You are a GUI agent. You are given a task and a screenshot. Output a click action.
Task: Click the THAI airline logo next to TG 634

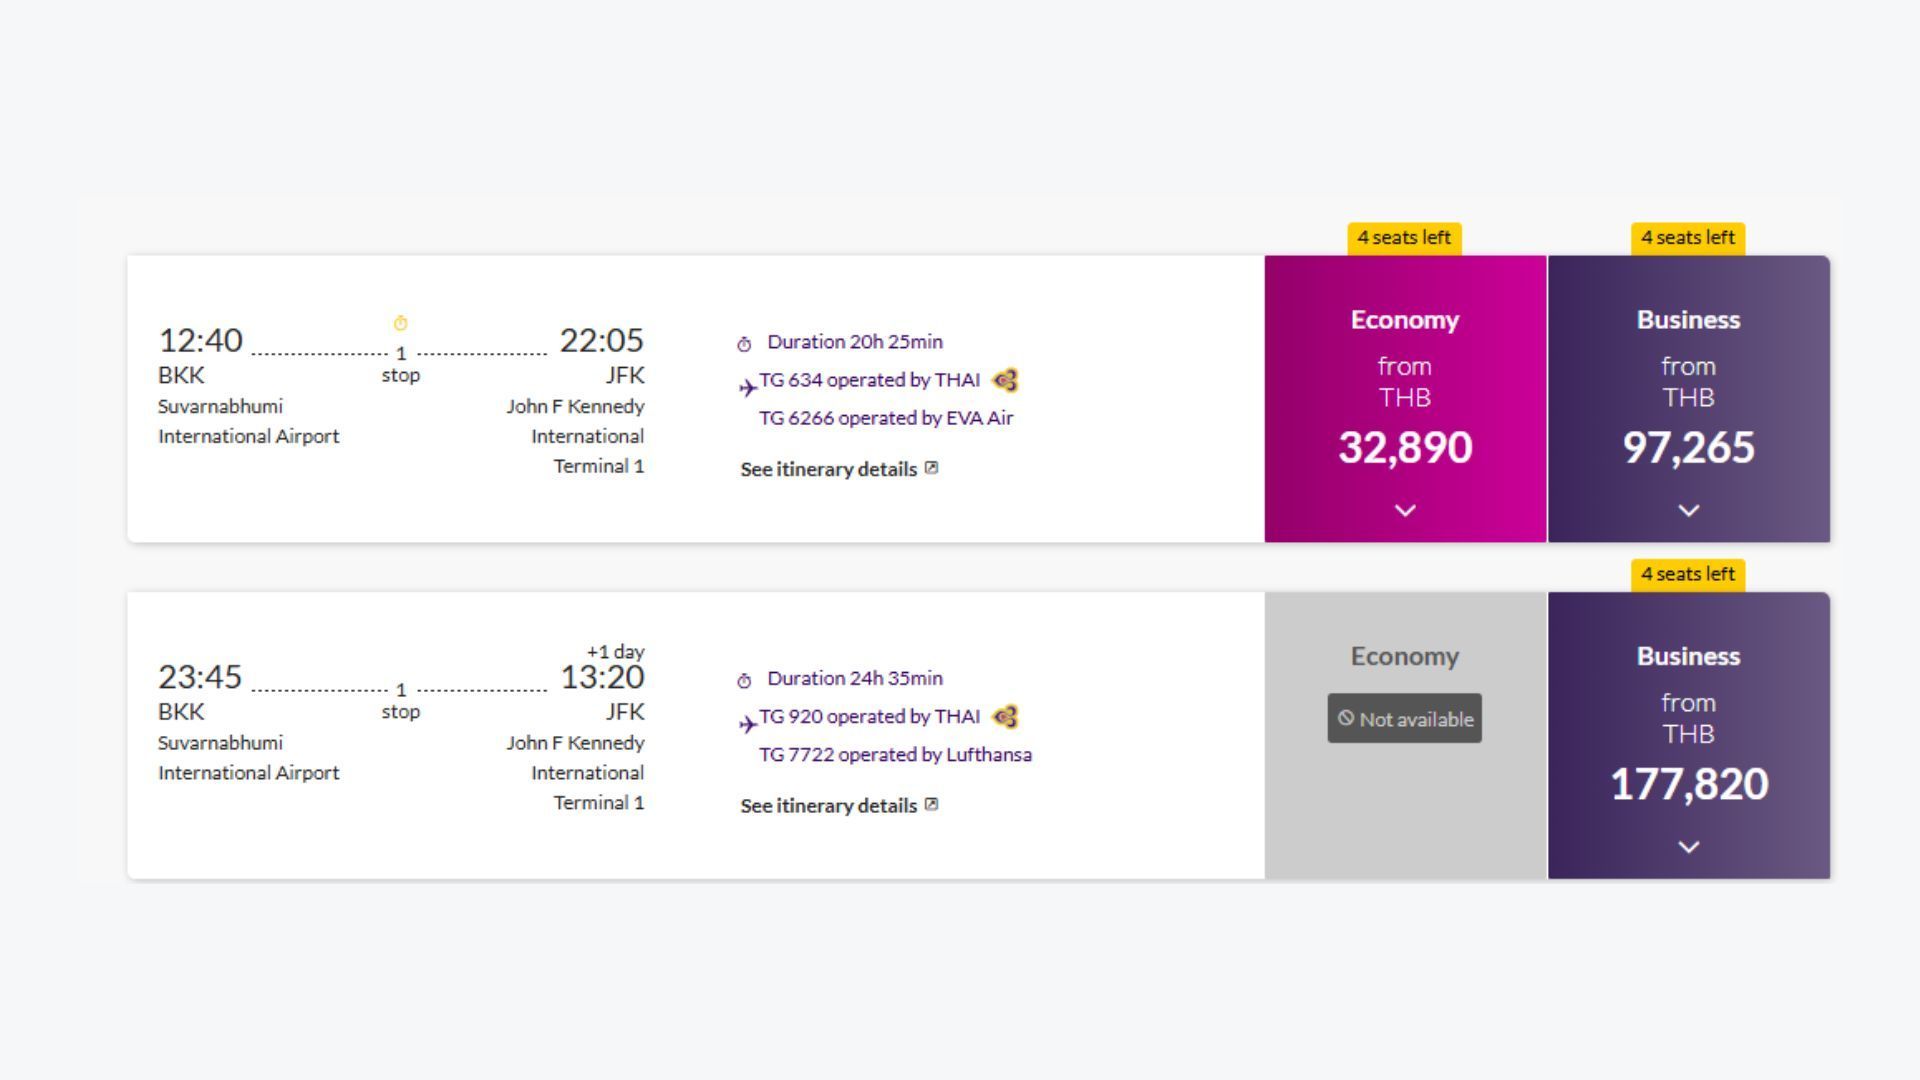[x=1005, y=381]
